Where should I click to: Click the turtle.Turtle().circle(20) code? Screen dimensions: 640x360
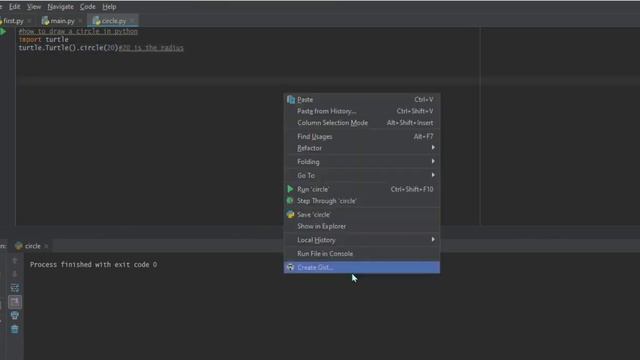point(68,48)
